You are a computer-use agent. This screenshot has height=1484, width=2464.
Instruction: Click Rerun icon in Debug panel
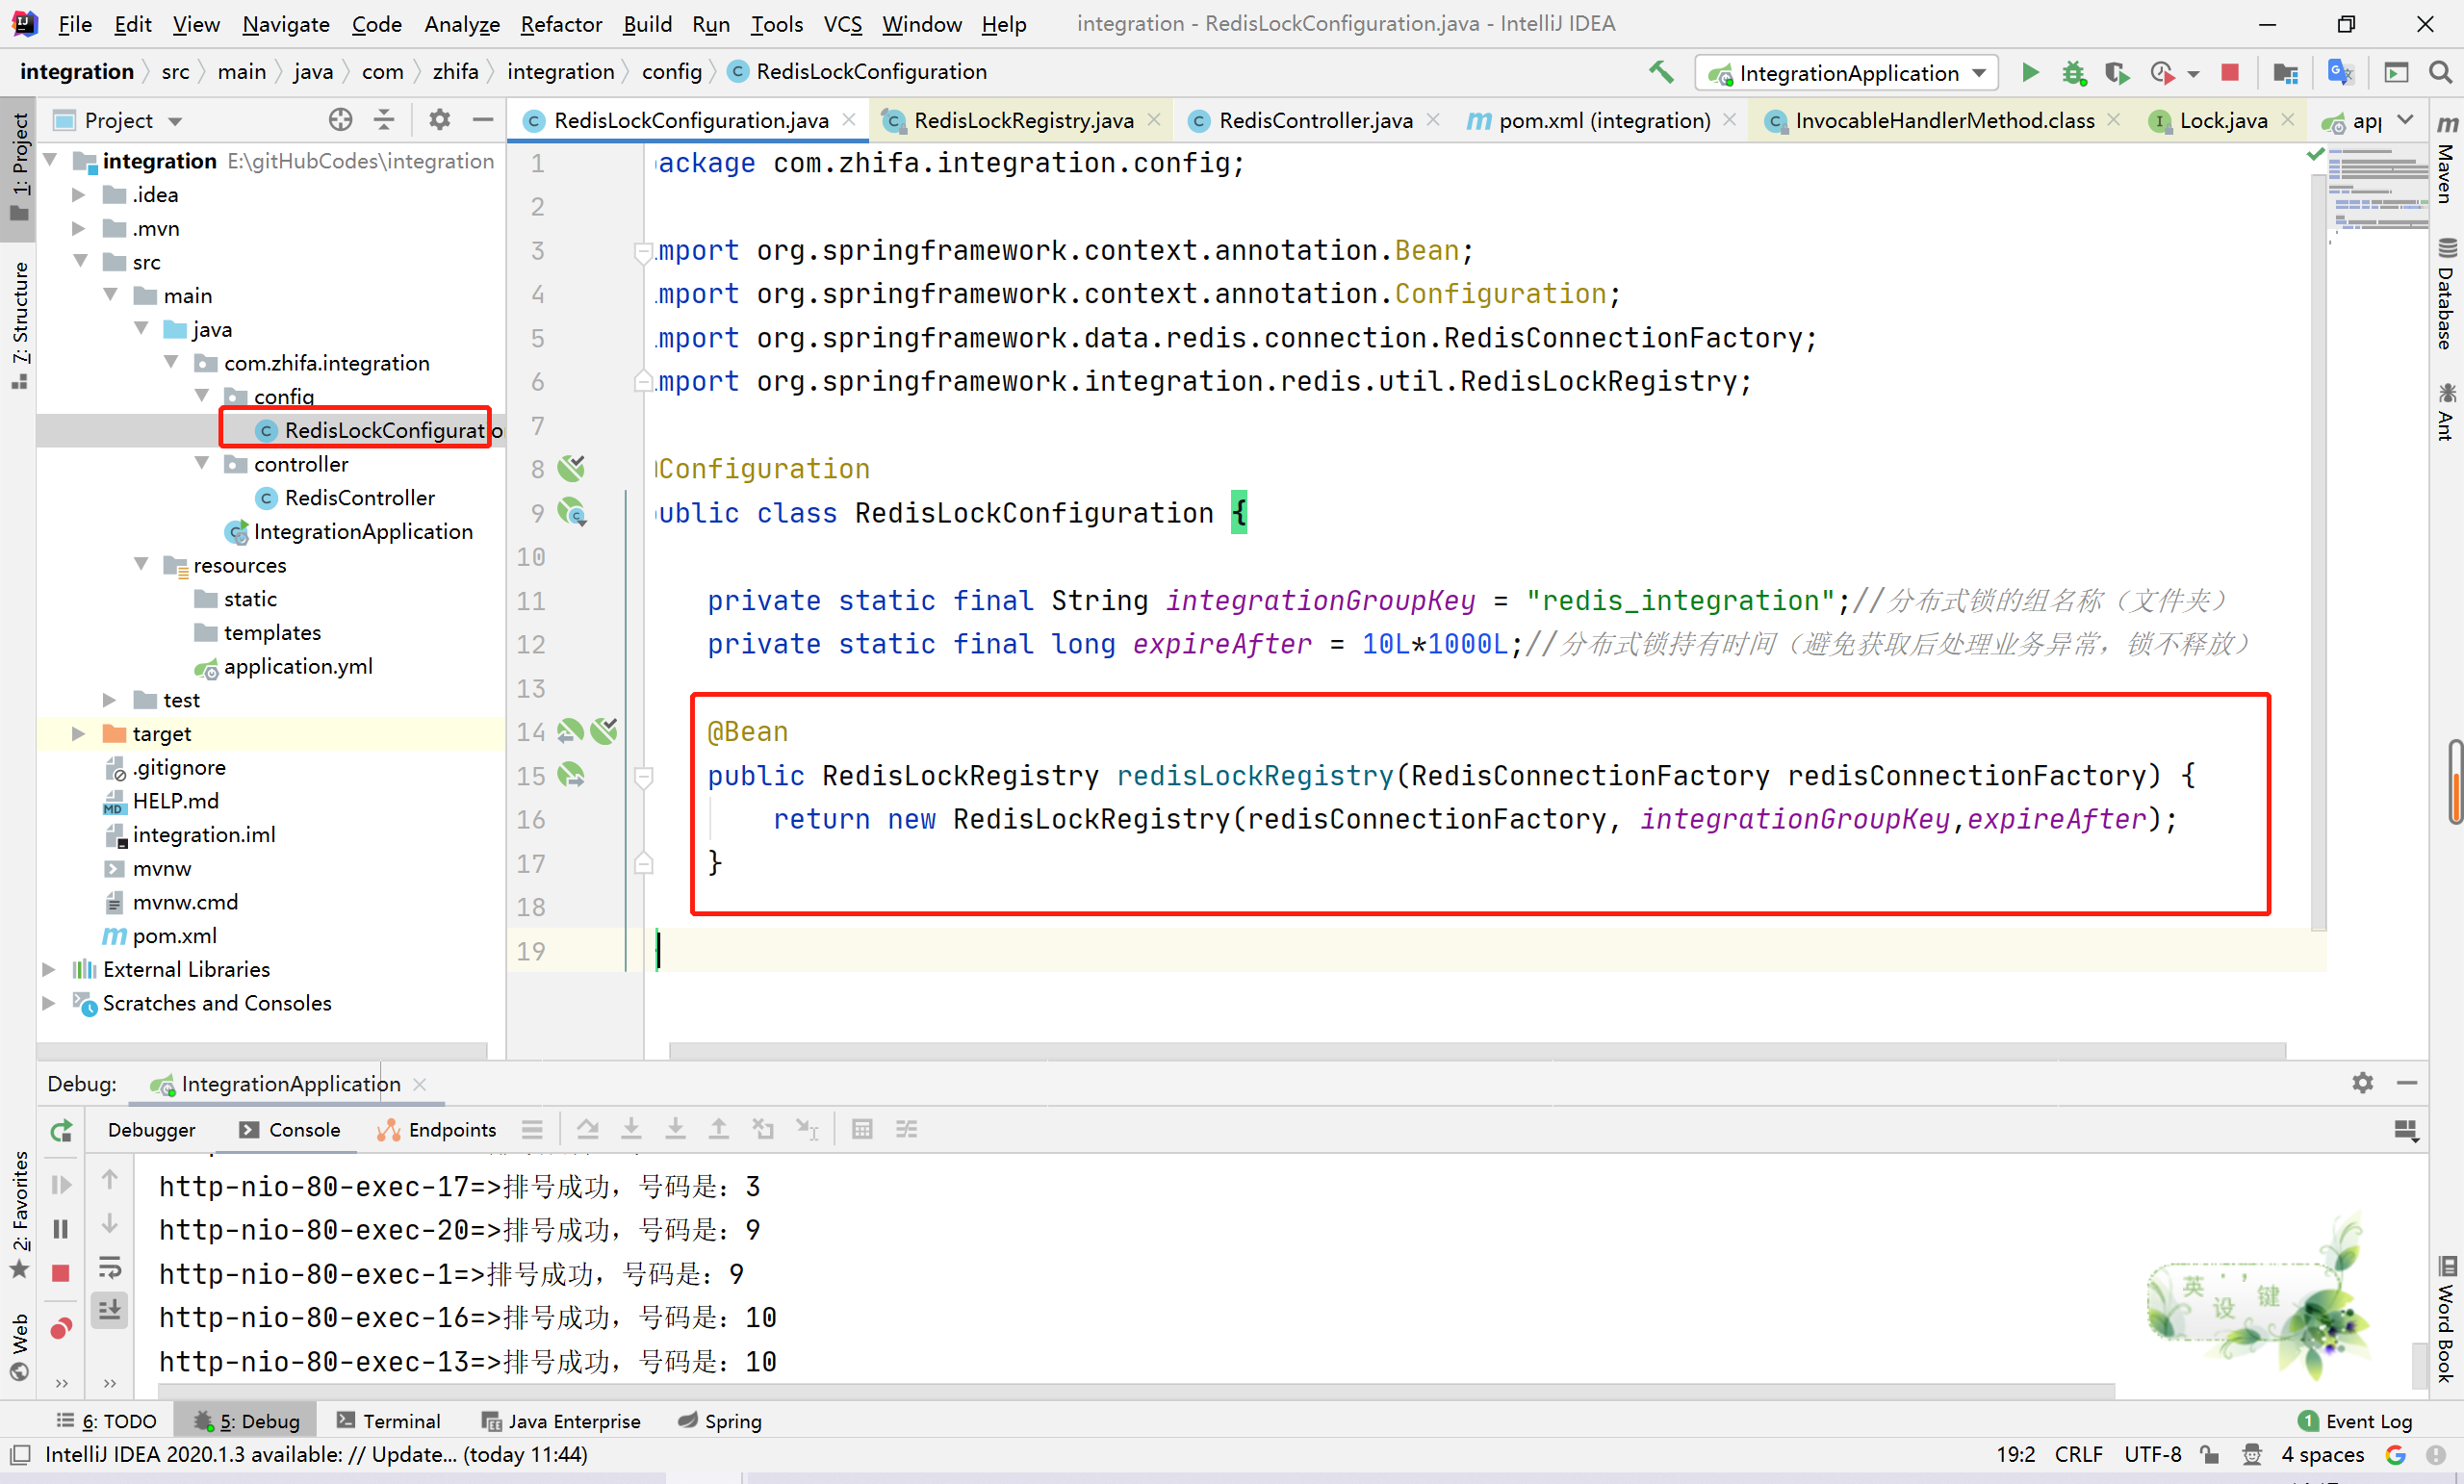[x=61, y=1130]
